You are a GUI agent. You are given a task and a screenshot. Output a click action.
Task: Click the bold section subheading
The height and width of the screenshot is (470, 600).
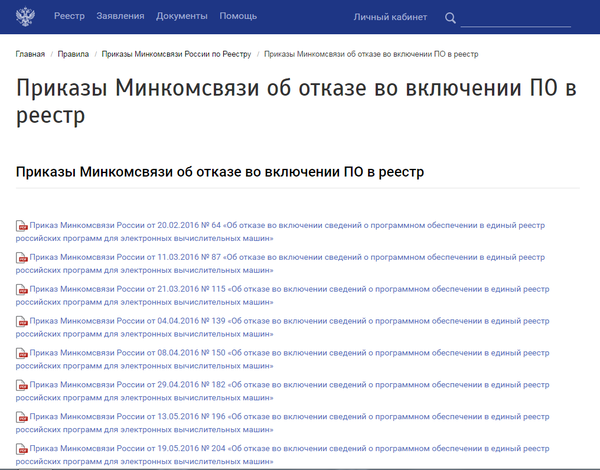[x=220, y=172]
